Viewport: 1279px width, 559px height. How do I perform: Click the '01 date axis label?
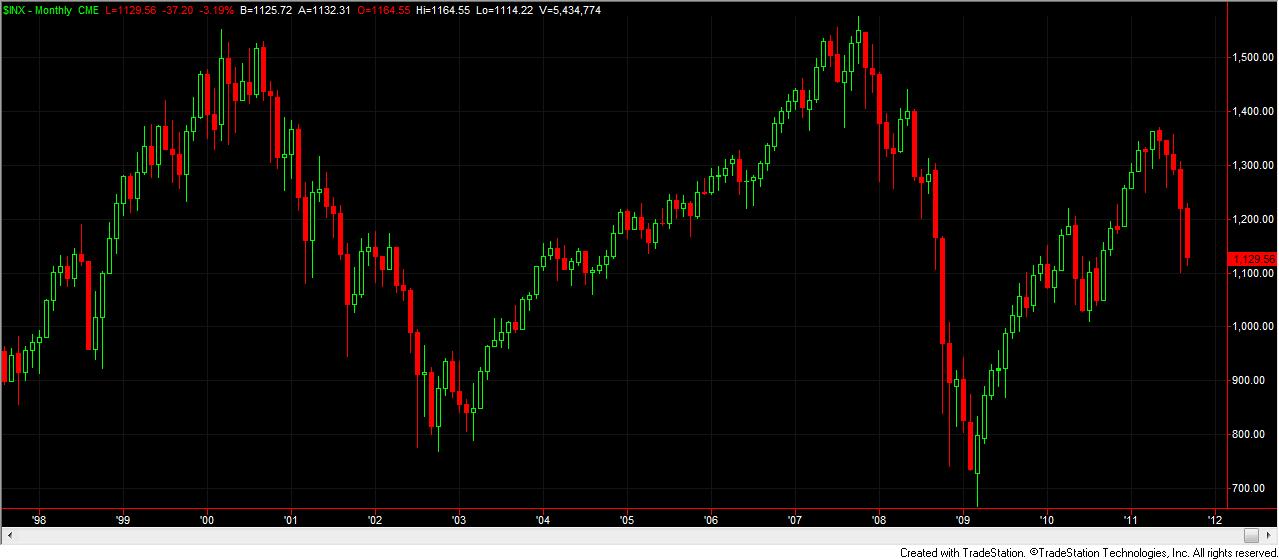291,520
